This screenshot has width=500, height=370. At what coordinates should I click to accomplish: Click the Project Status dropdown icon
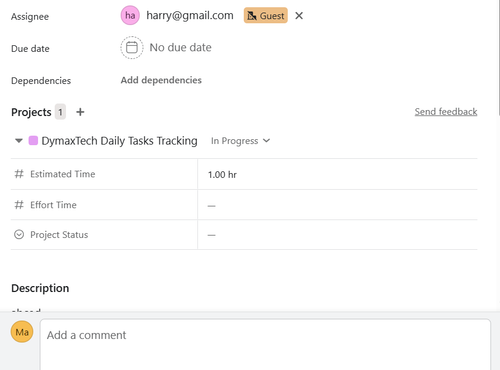(19, 235)
